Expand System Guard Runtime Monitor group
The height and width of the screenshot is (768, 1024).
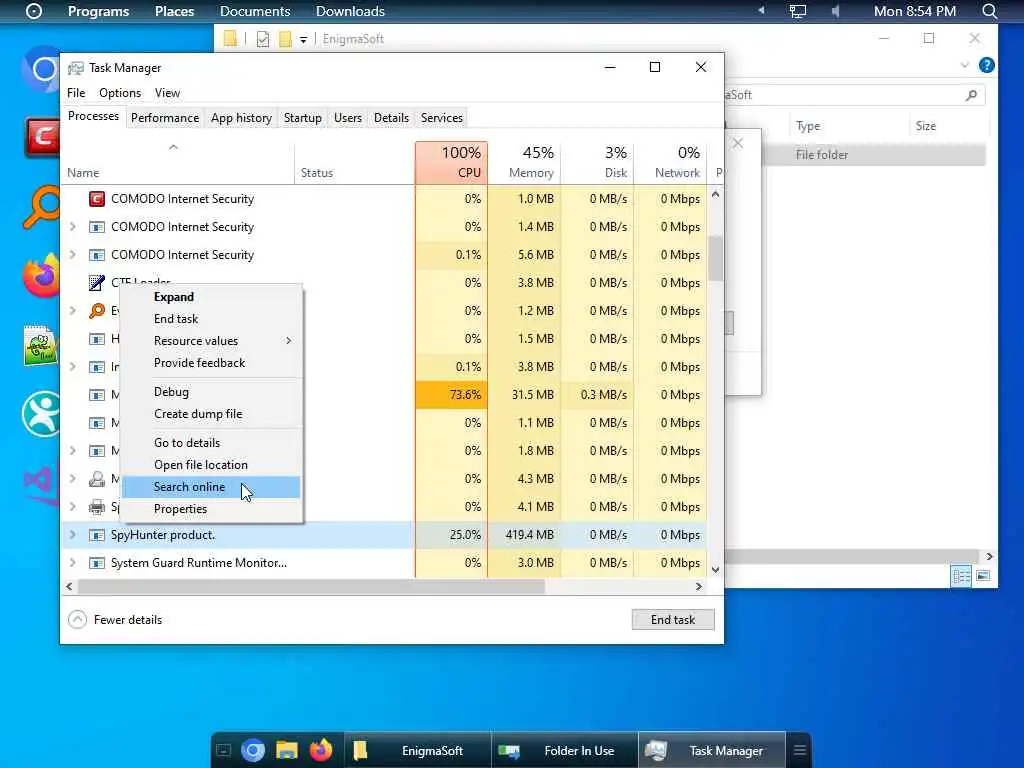[72, 563]
